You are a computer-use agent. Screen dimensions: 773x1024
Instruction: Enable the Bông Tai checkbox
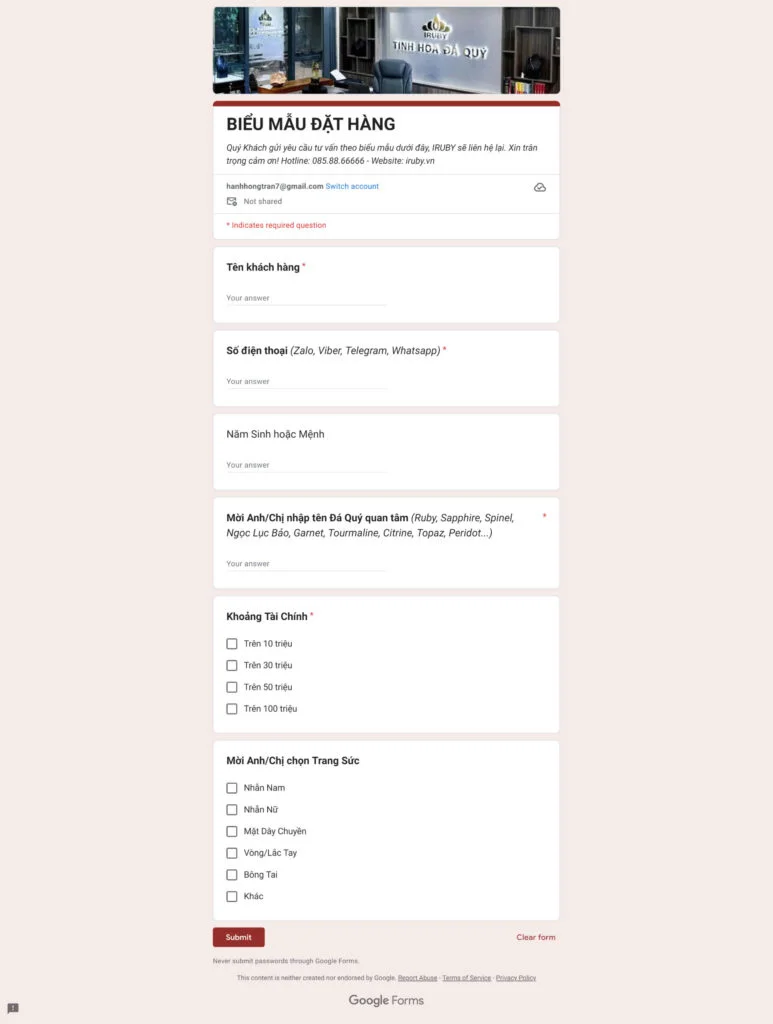tap(232, 875)
